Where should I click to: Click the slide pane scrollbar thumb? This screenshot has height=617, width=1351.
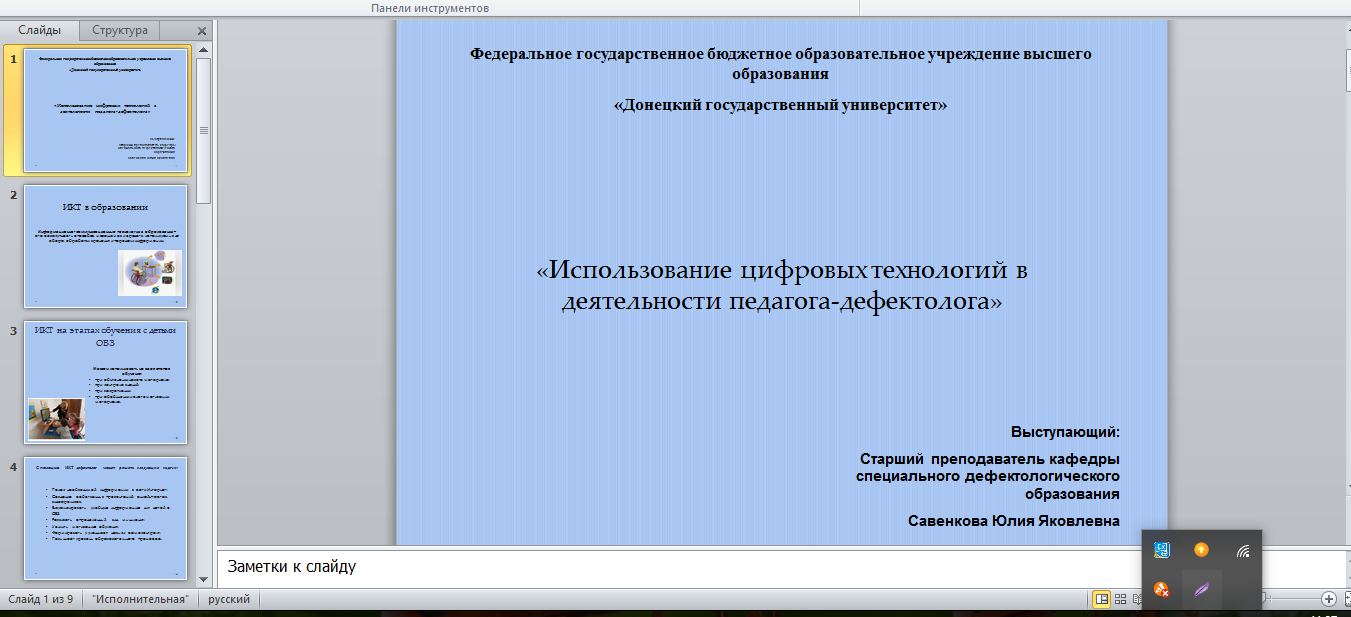pyautogui.click(x=204, y=130)
